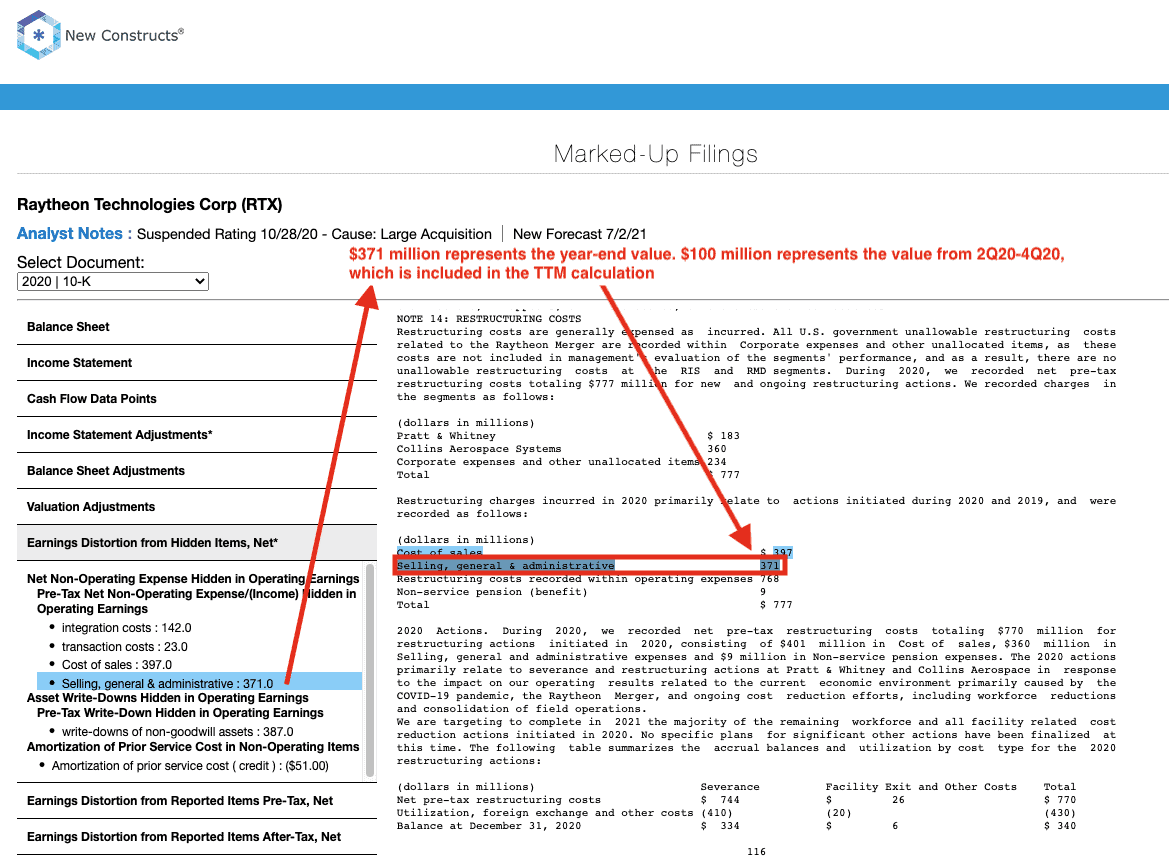This screenshot has width=1169, height=867.
Task: Select the integration costs : 142.0 item
Action: point(126,628)
